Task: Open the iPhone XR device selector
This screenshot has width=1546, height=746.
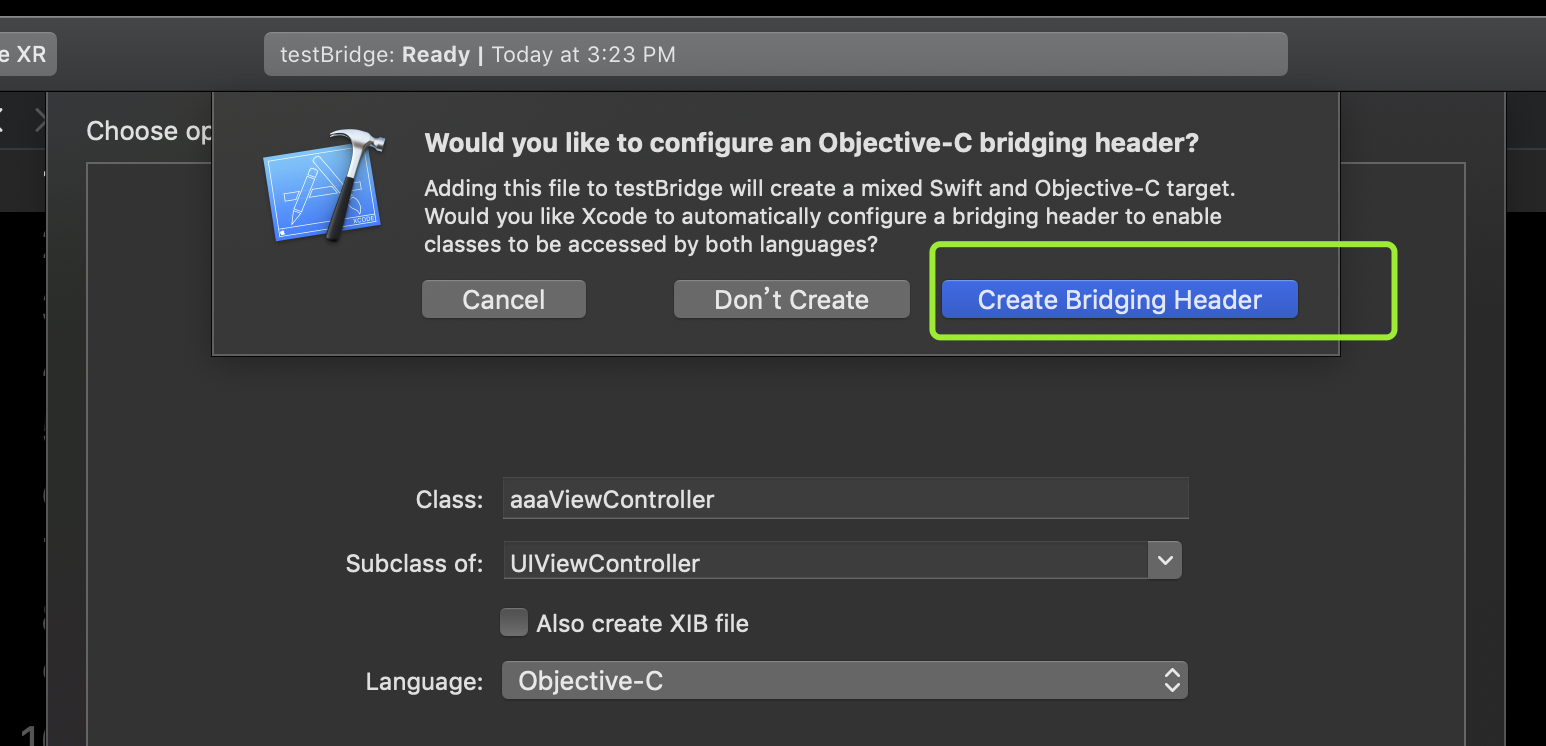Action: 27,54
